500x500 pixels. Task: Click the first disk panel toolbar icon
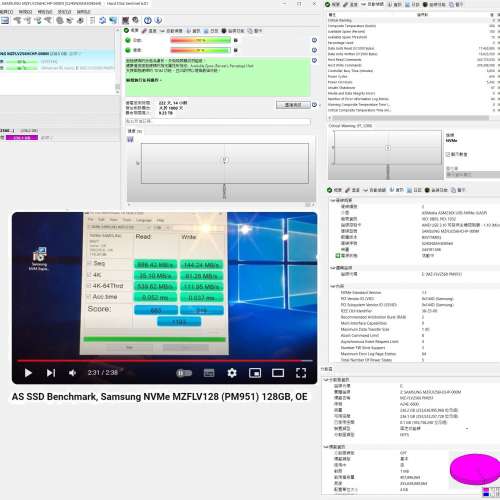(x=5, y=20)
